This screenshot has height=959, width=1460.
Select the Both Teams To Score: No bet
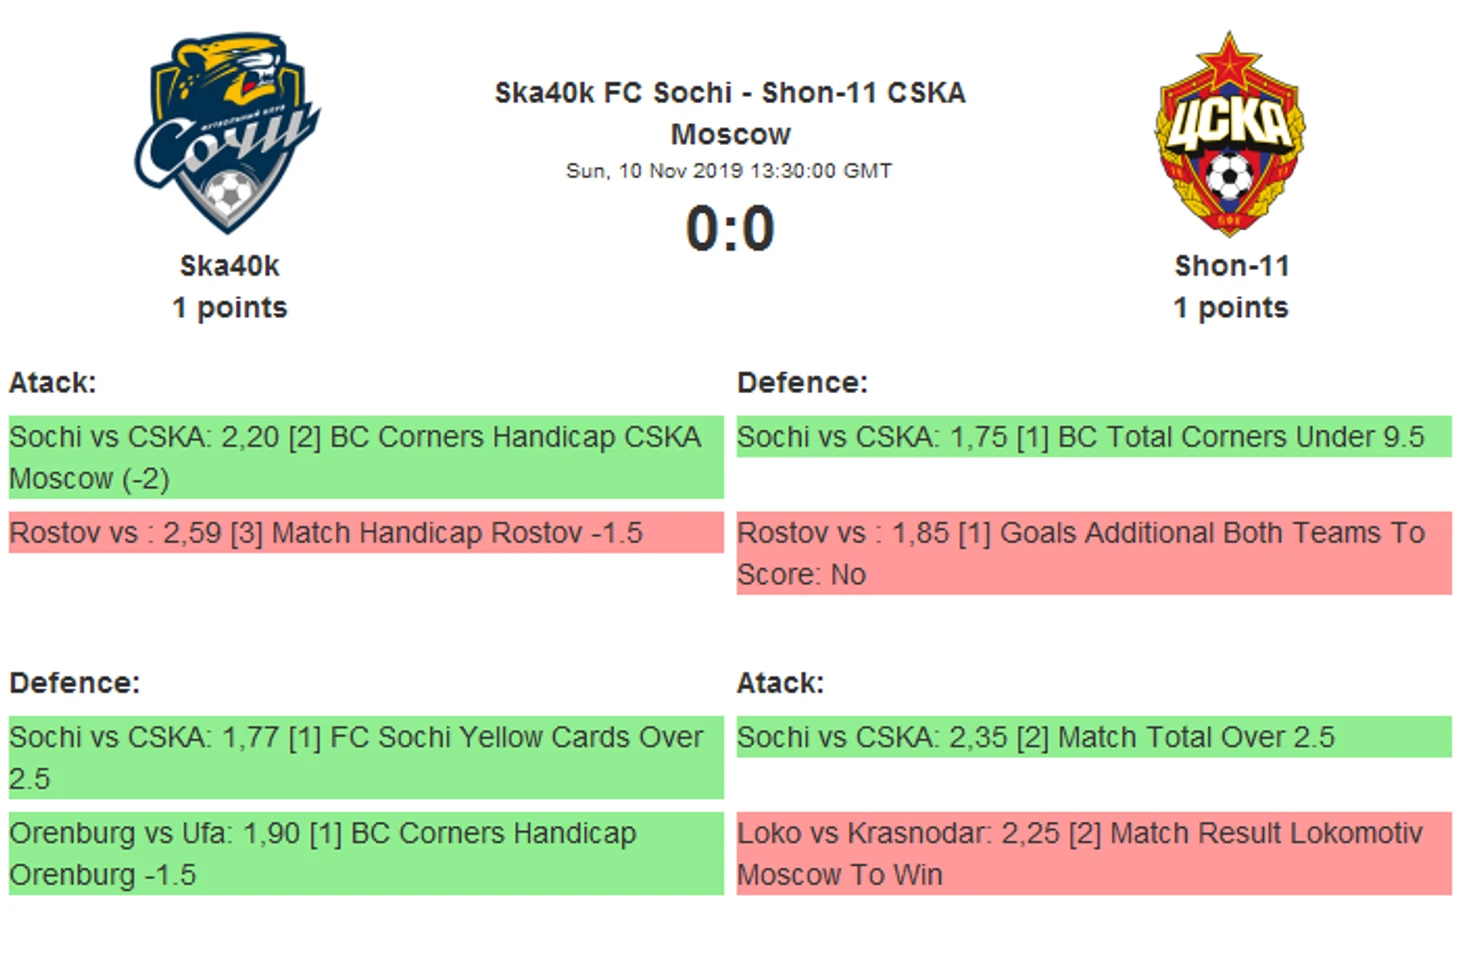click(1094, 553)
